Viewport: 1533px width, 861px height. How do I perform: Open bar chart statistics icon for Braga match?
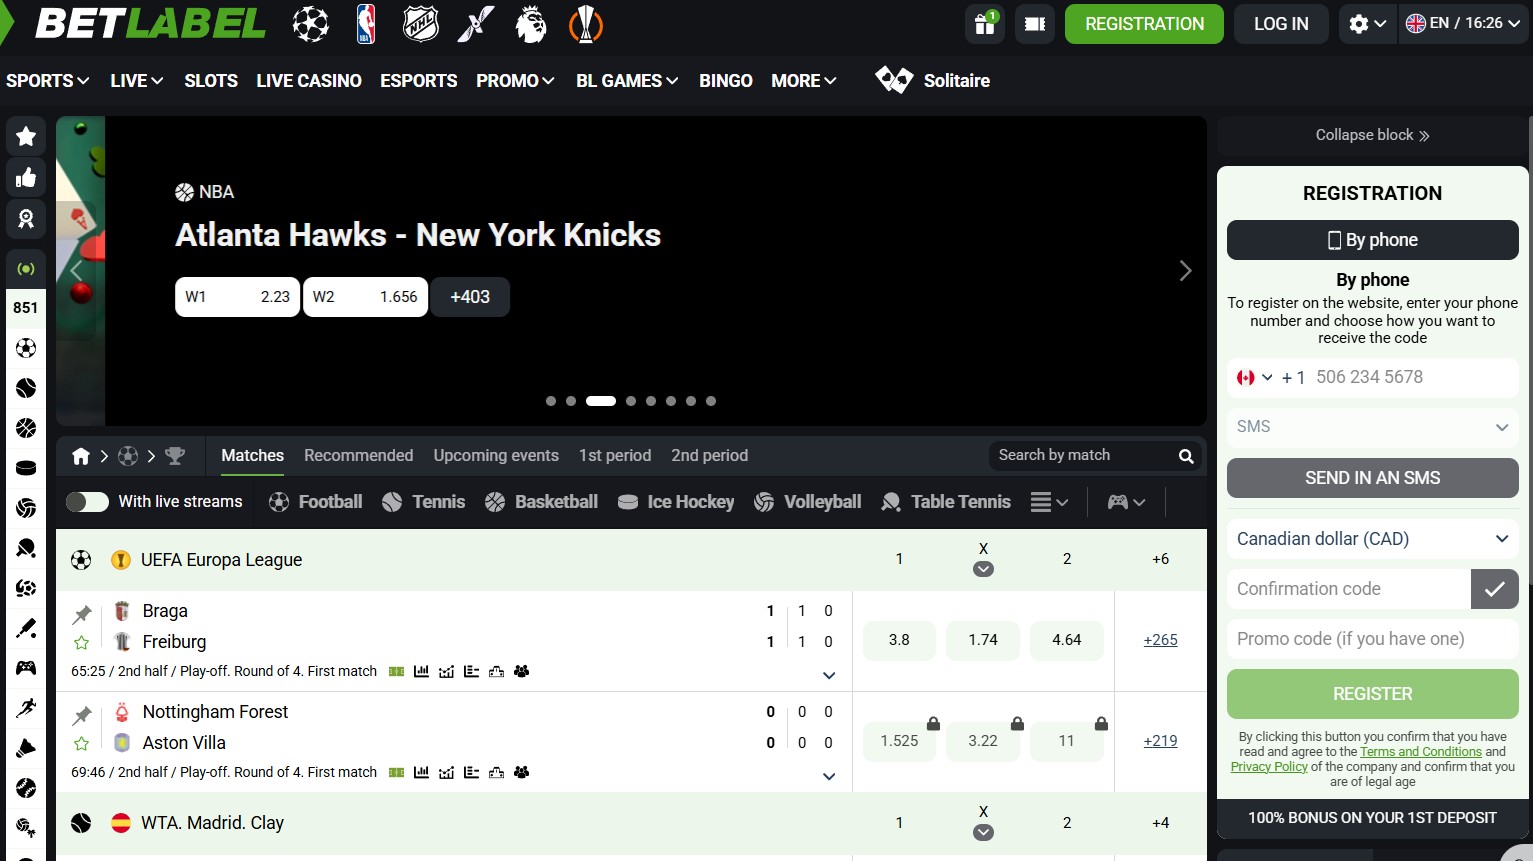(421, 672)
